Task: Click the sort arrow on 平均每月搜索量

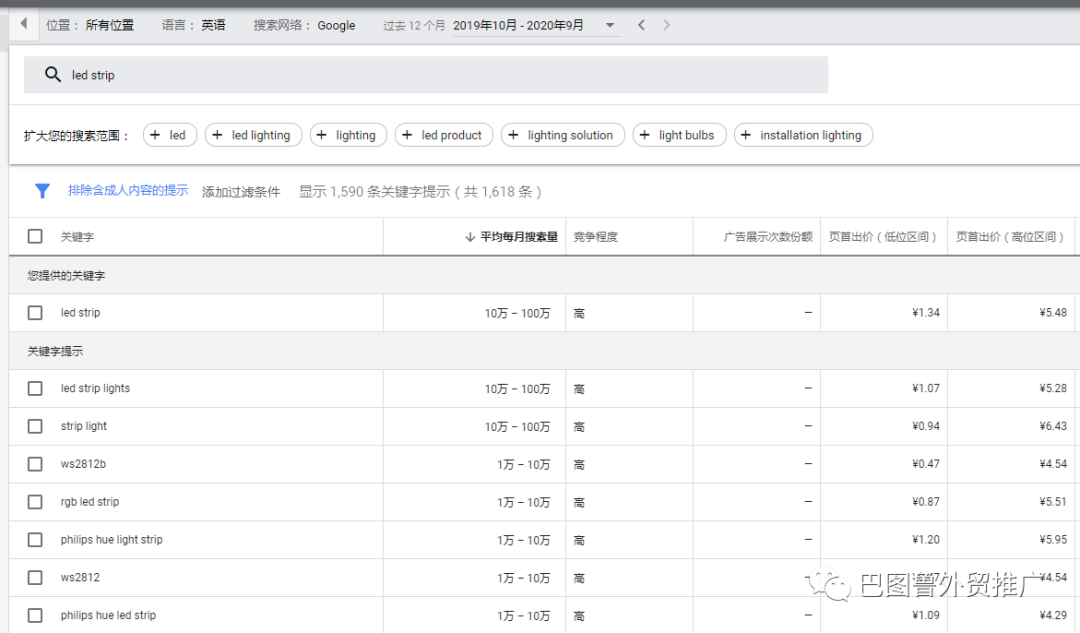Action: pyautogui.click(x=470, y=236)
